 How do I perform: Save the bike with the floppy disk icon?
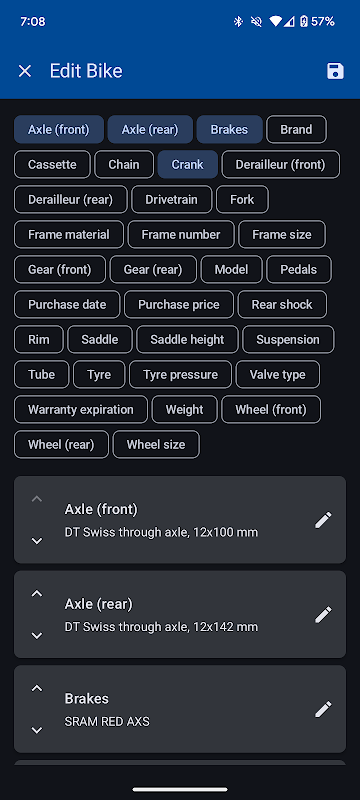(x=335, y=71)
